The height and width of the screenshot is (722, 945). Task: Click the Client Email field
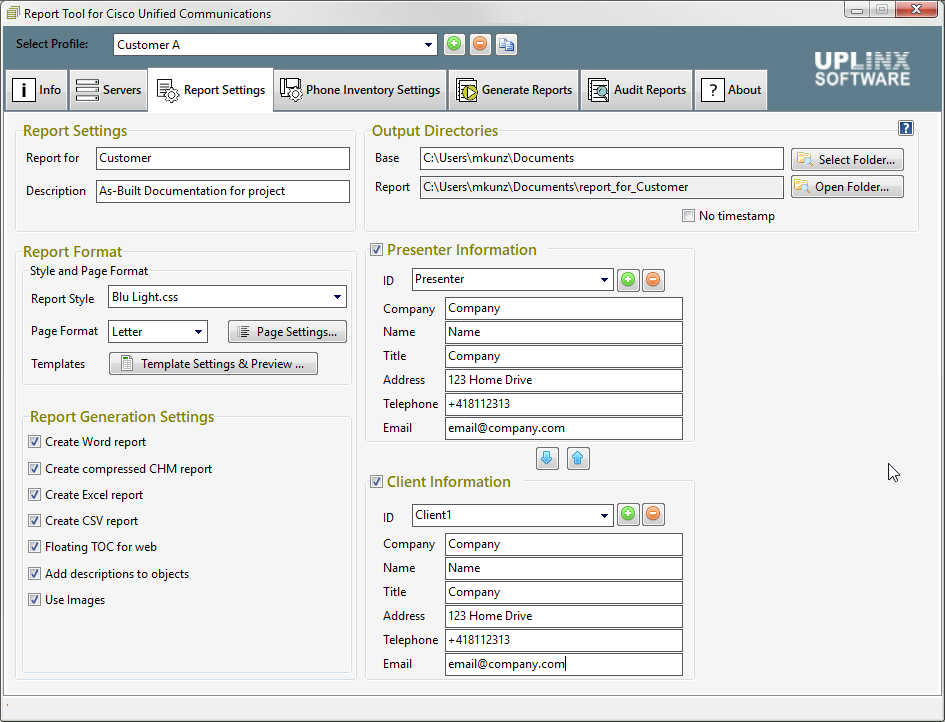[564, 664]
